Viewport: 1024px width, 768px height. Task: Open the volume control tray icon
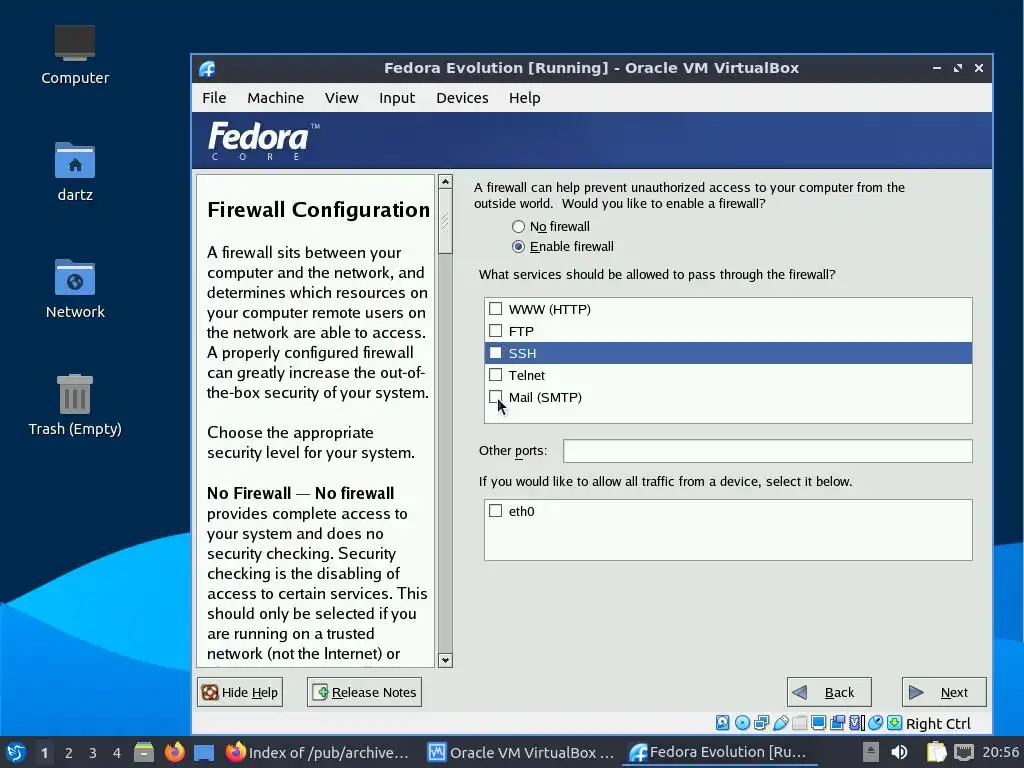tap(900, 752)
